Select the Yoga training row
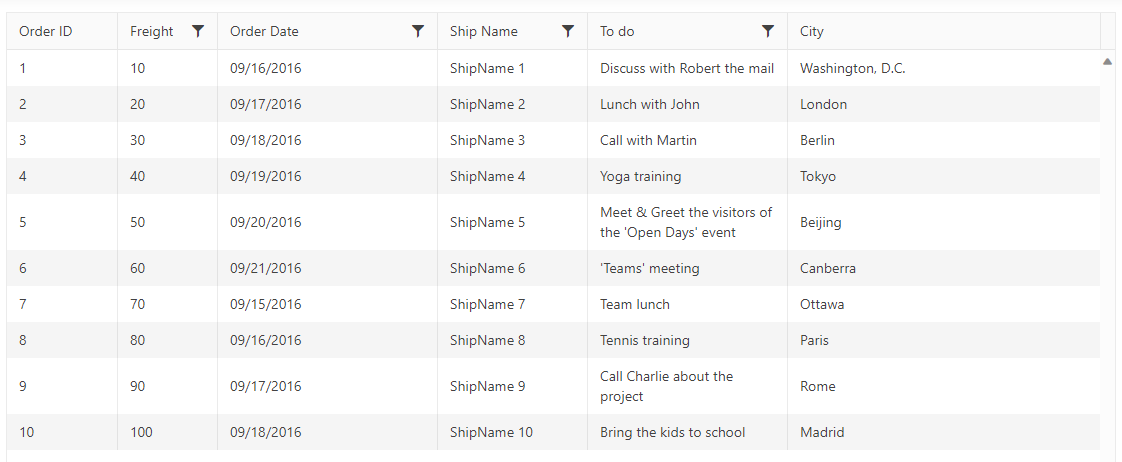The height and width of the screenshot is (462, 1122). pyautogui.click(x=553, y=176)
